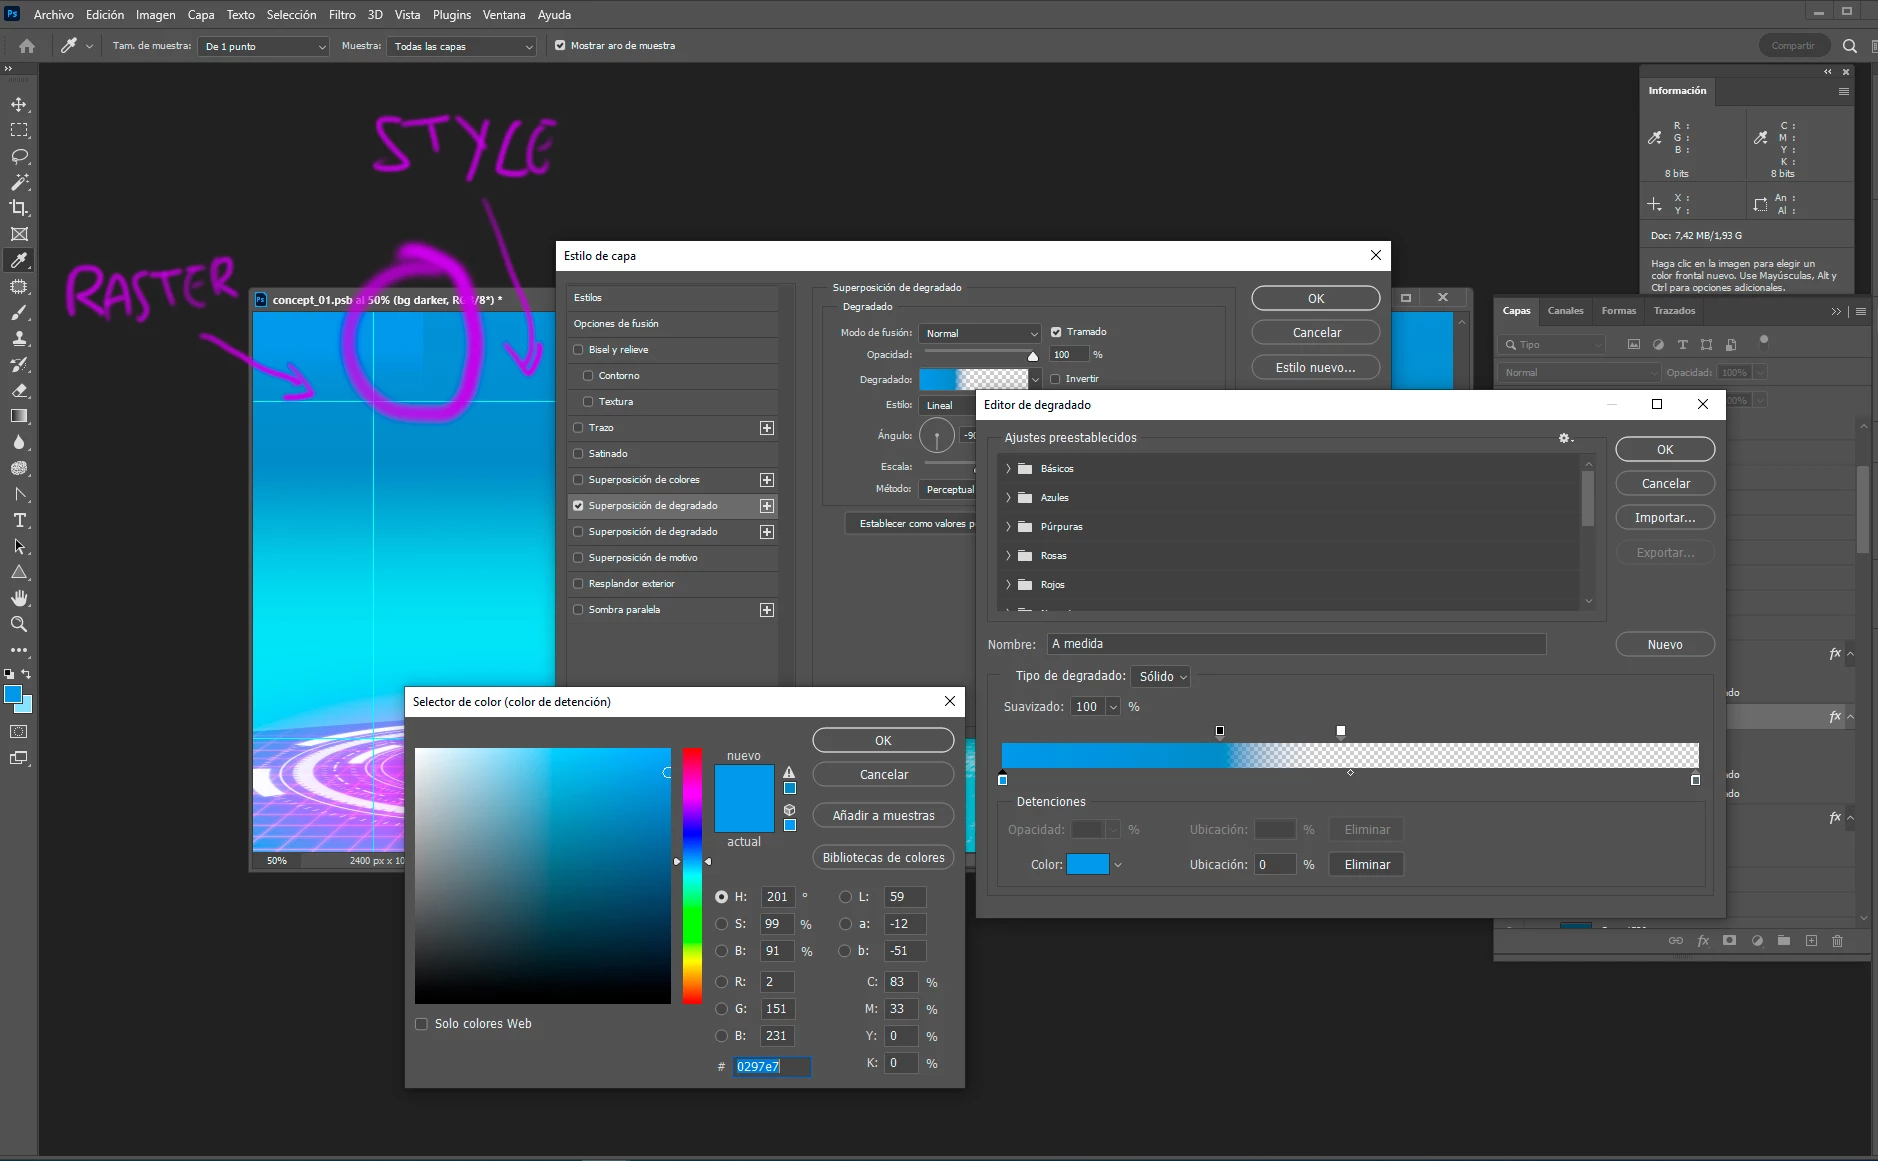
Task: Select the Brush tool
Action: 19,312
